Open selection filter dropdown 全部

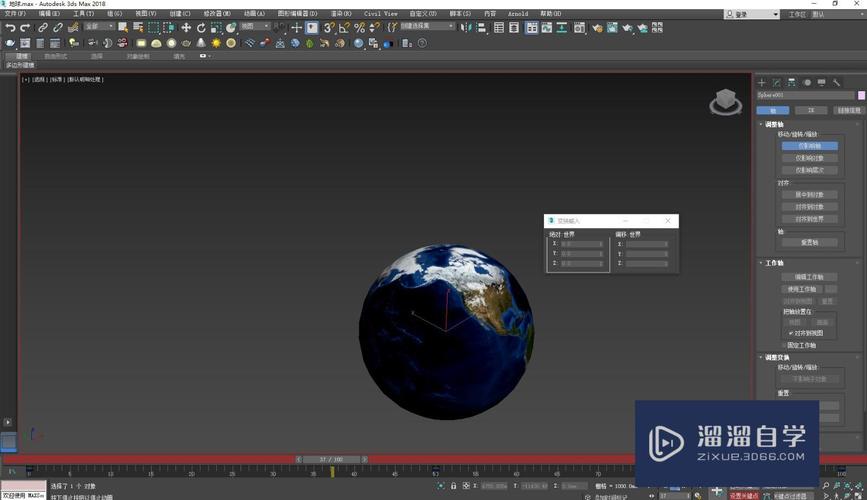99,27
